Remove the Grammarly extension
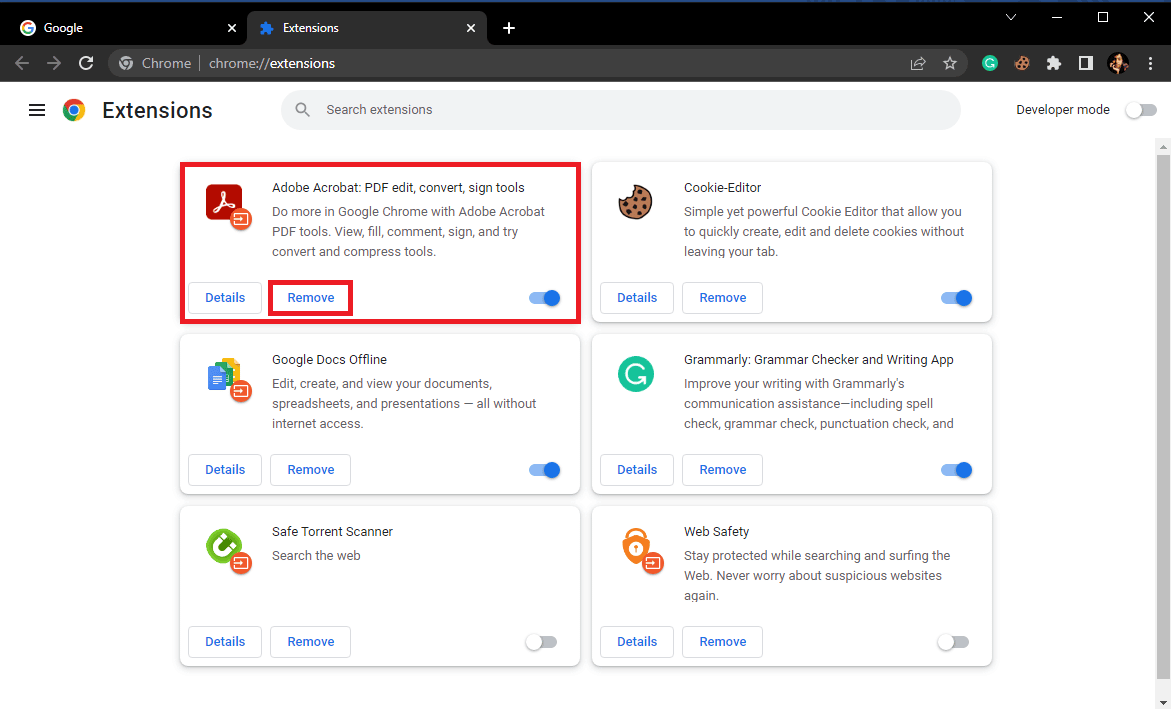The image size is (1171, 709). click(x=722, y=469)
